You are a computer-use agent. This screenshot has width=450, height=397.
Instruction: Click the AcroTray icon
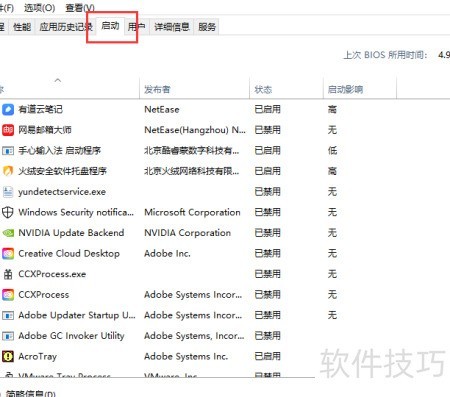pos(8,356)
